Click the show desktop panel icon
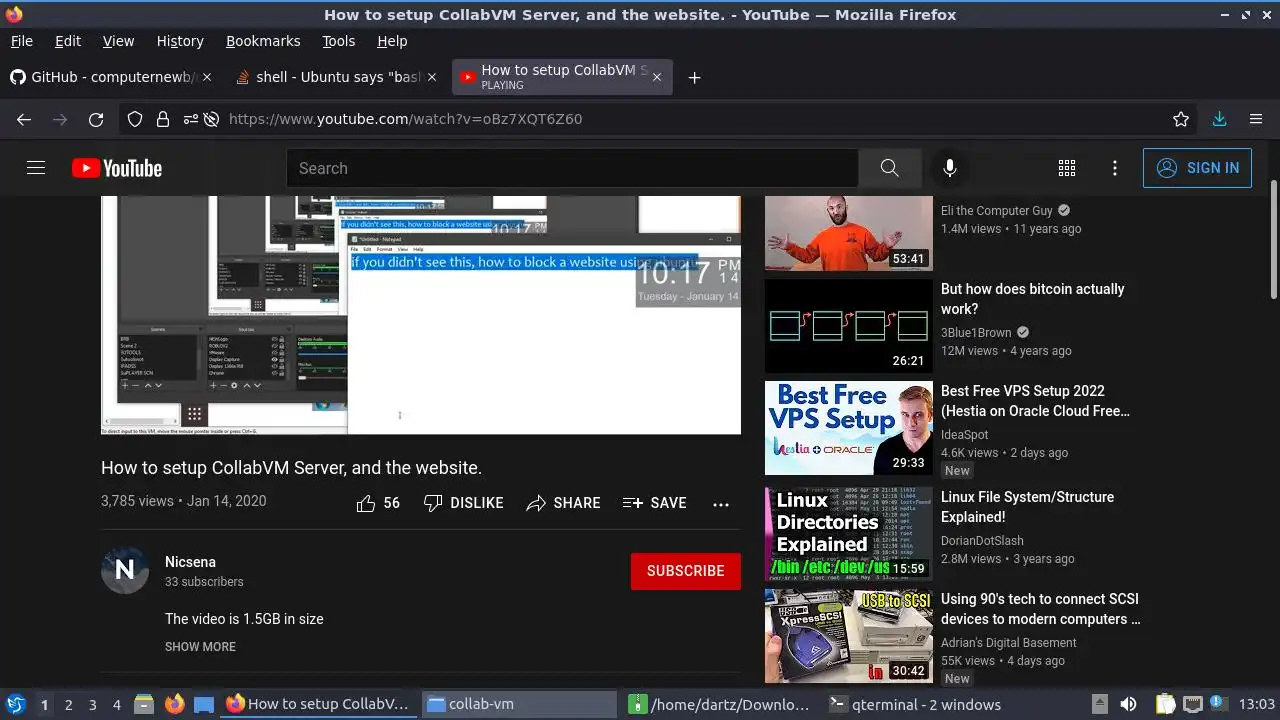Image resolution: width=1280 pixels, height=720 pixels. (204, 704)
